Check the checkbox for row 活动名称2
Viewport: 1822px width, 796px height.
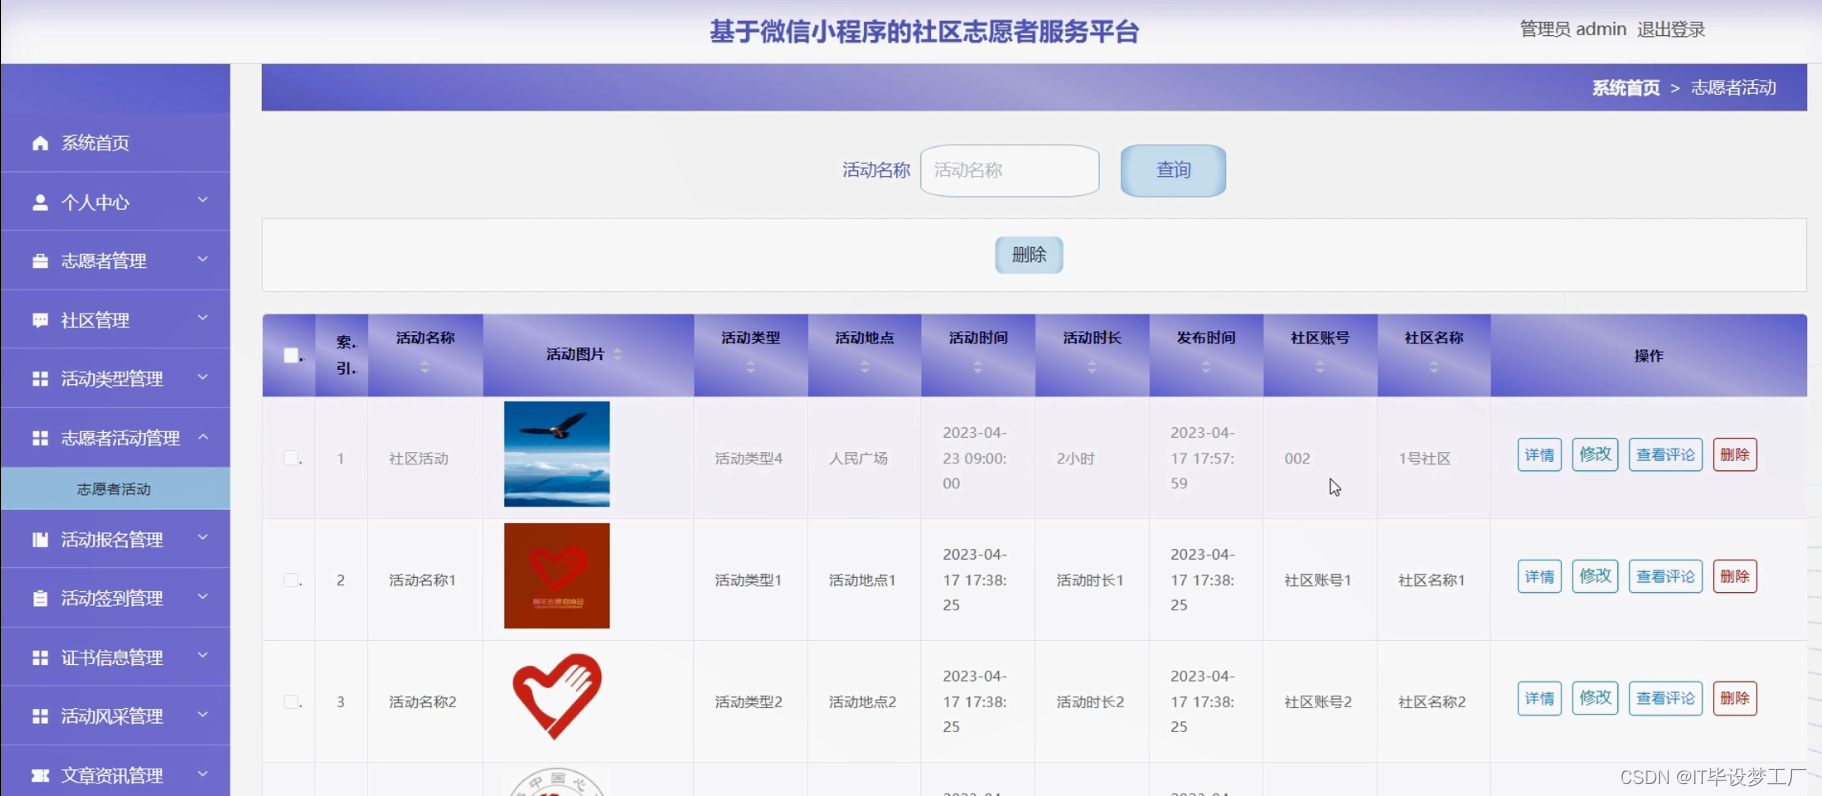(x=291, y=702)
